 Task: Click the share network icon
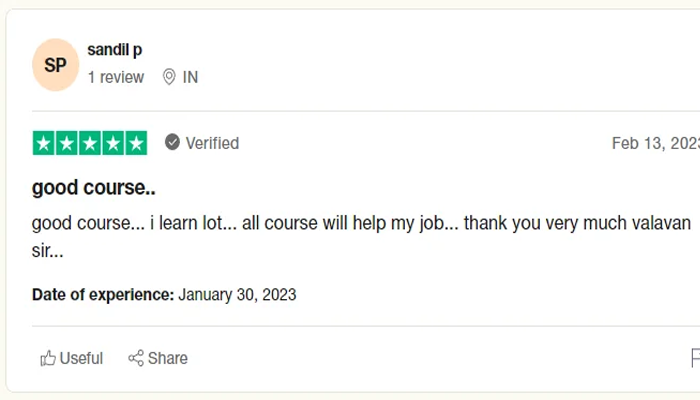point(136,358)
